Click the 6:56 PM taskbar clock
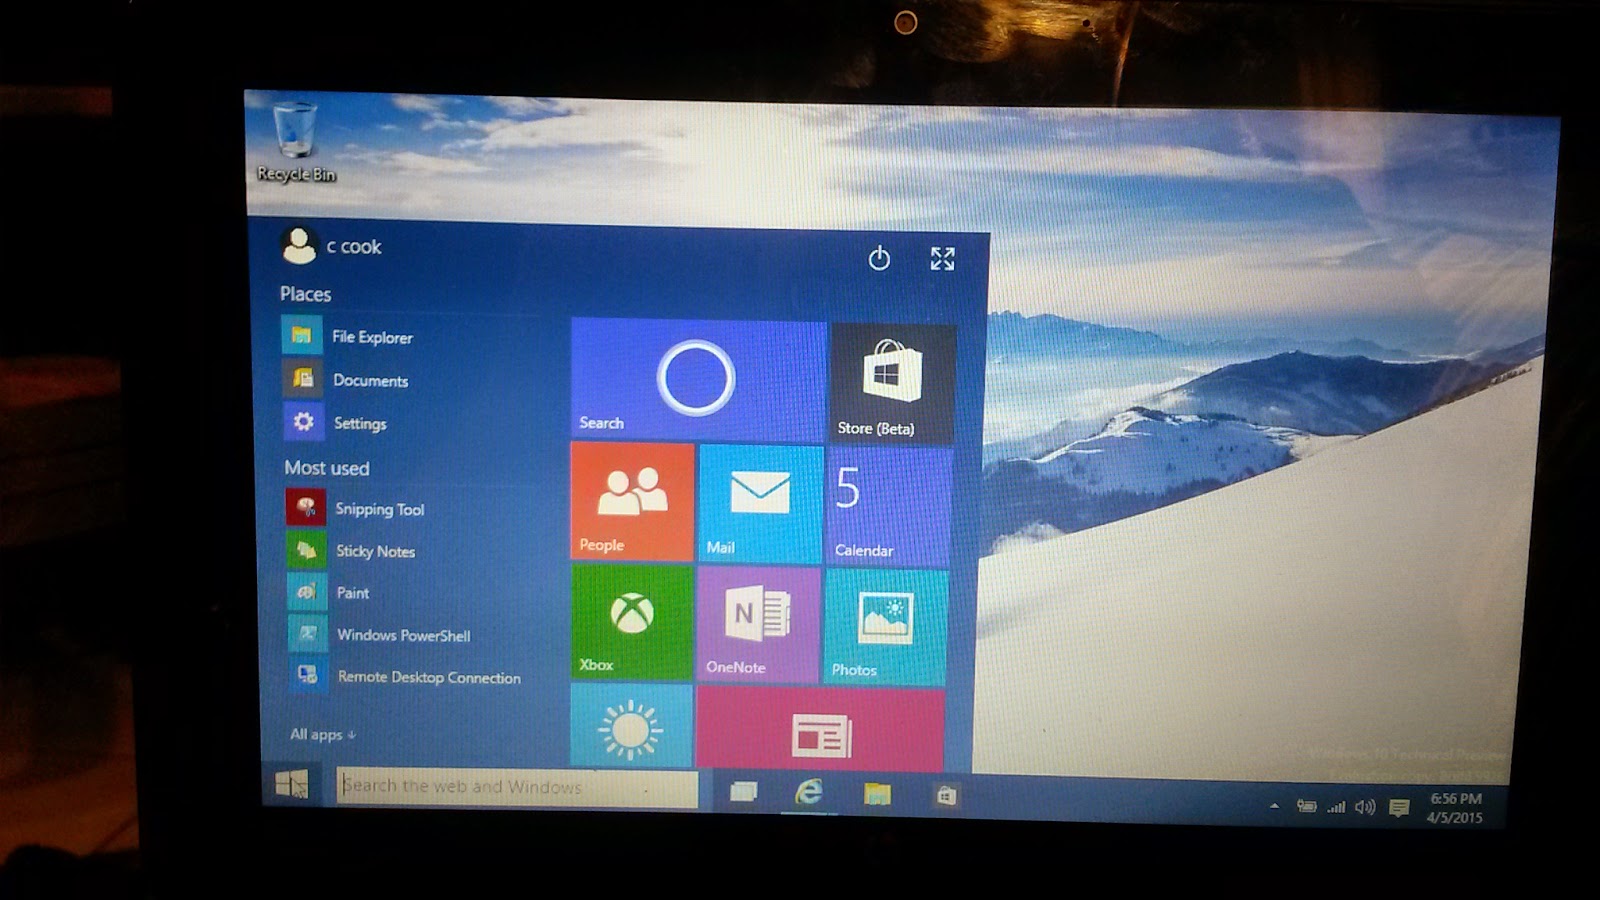 (x=1455, y=808)
